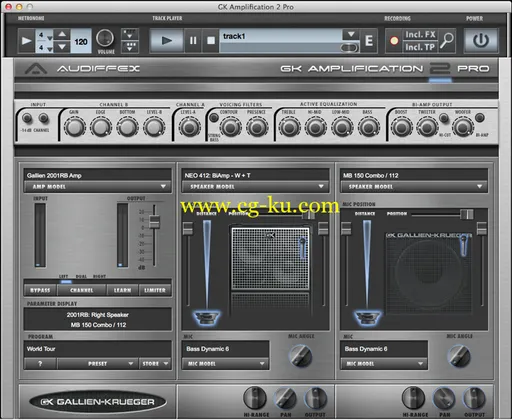Toggle the Power button
512x420 pixels.
[x=481, y=41]
